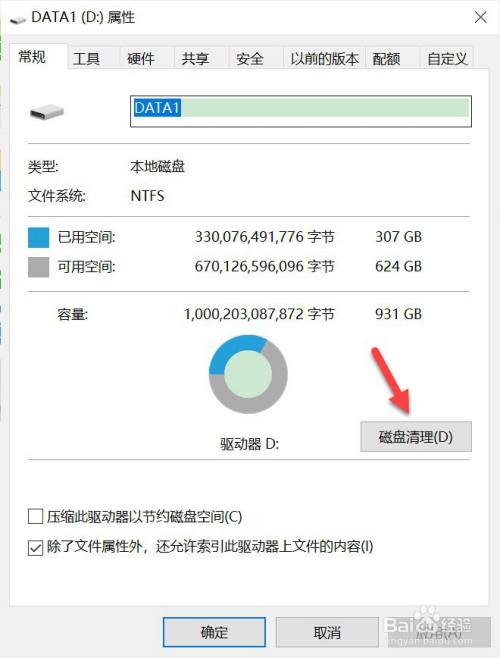Go to the 安全 tab
This screenshot has width=500, height=658.
tap(250, 58)
